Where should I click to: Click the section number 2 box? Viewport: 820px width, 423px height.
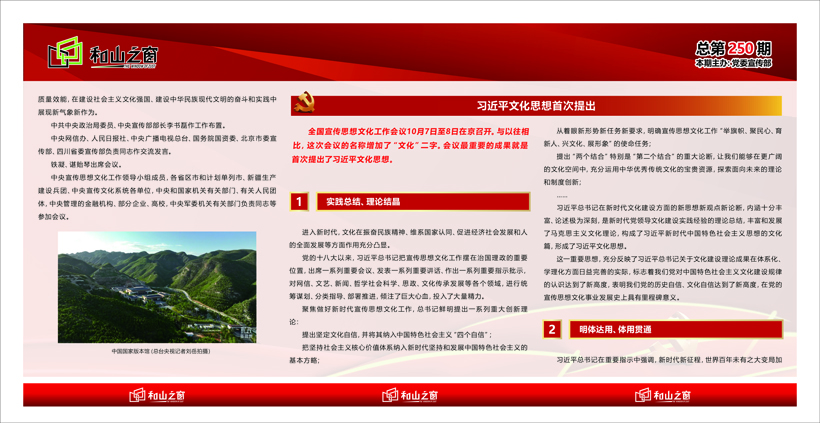(x=552, y=329)
